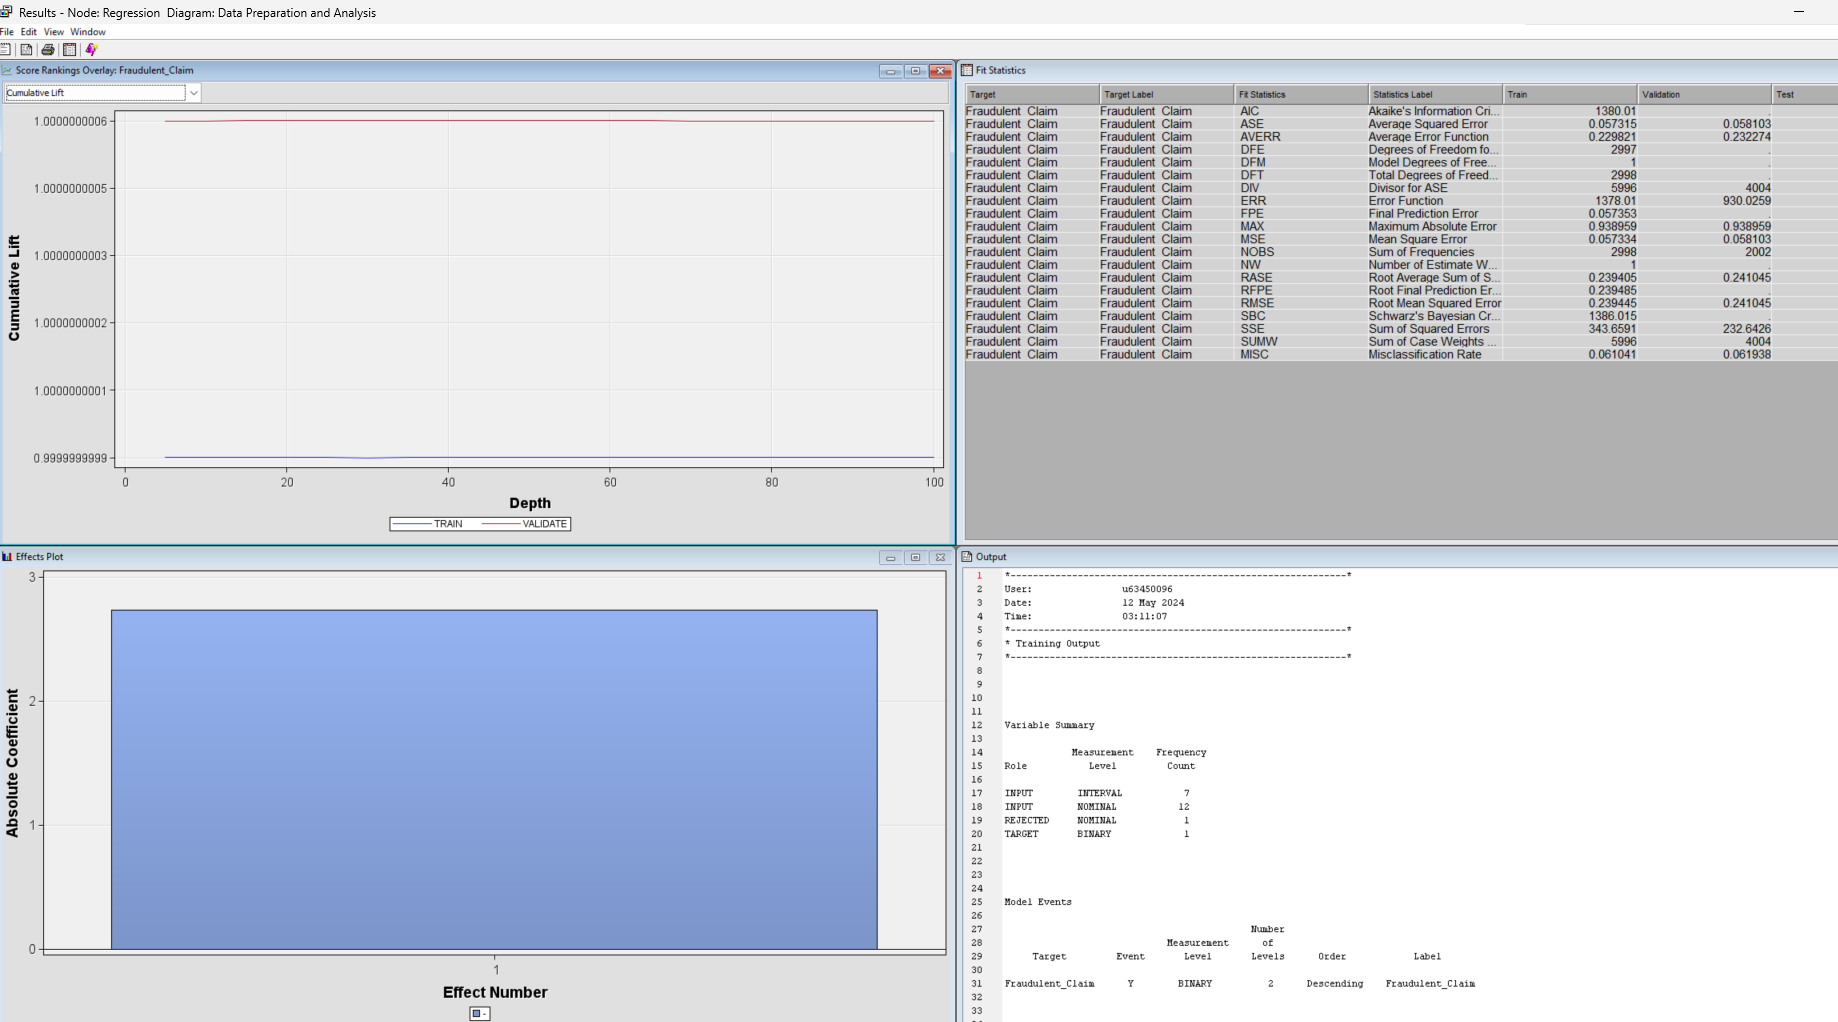Click the table view toolbar icon
Viewport: 1838px width, 1022px height.
click(69, 48)
